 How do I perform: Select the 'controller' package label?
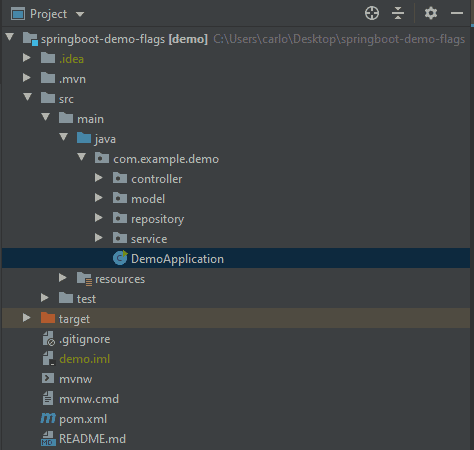(157, 179)
